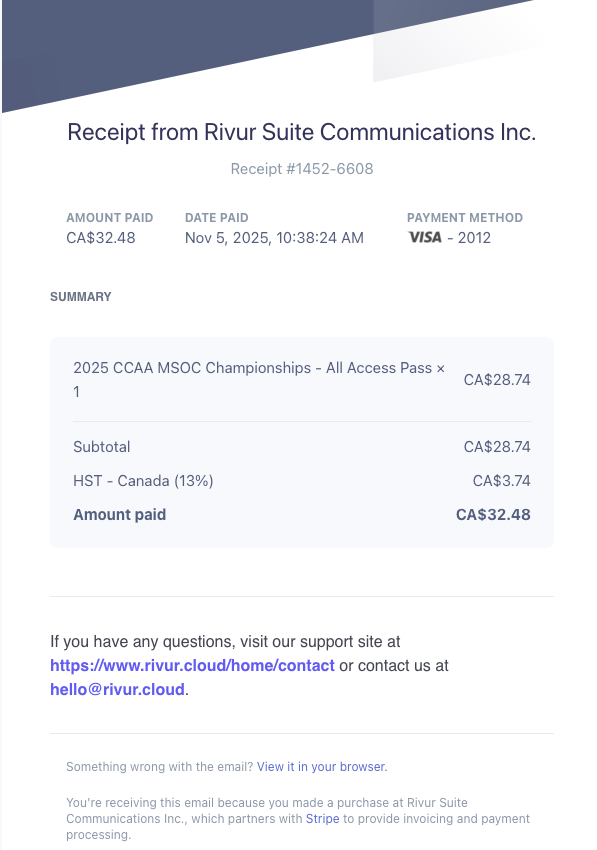Click the CCAA MSOC Championships All Access Pass item

pos(259,379)
